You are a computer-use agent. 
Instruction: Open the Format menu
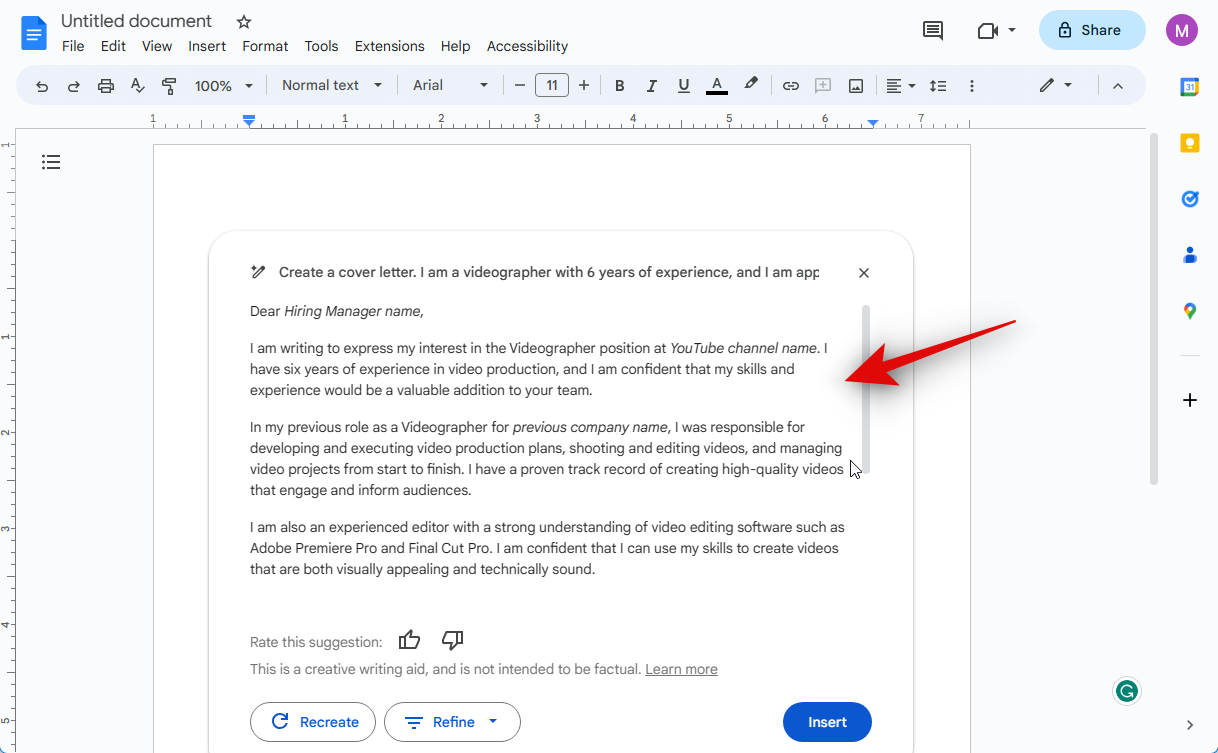point(265,46)
